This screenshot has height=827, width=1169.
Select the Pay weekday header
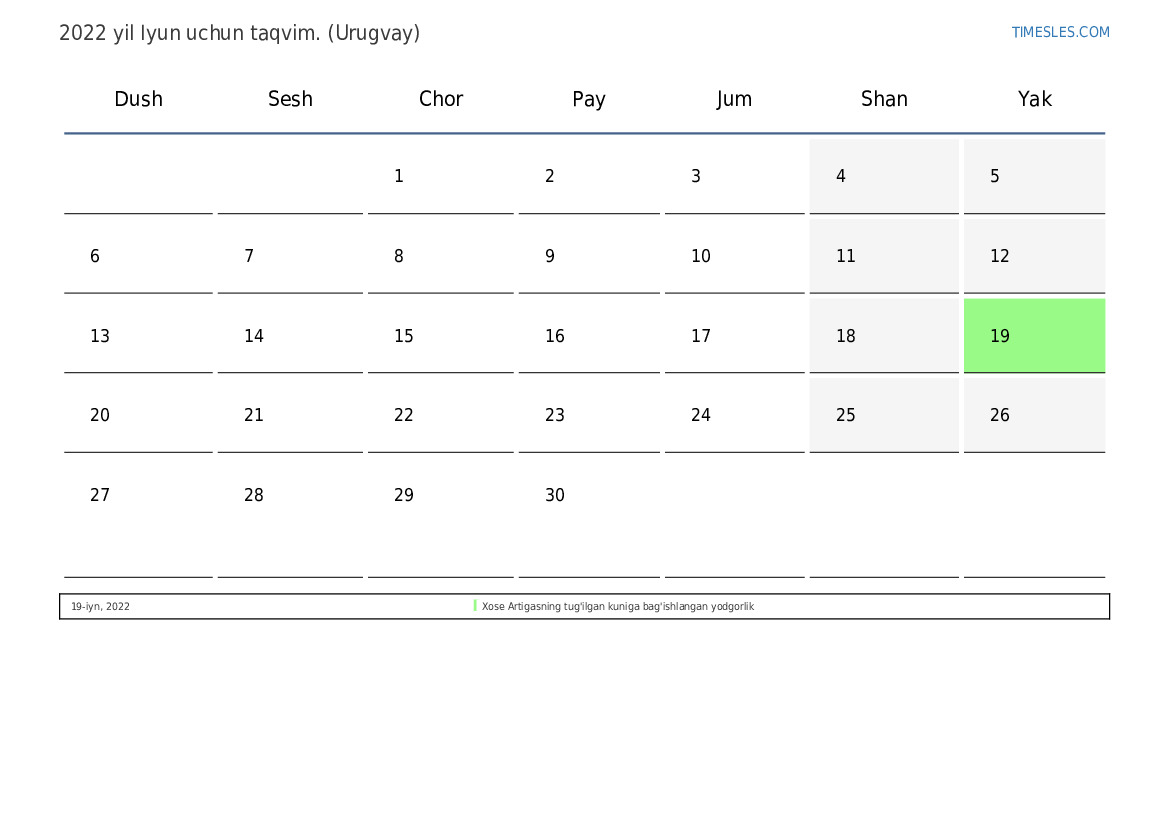coord(589,99)
